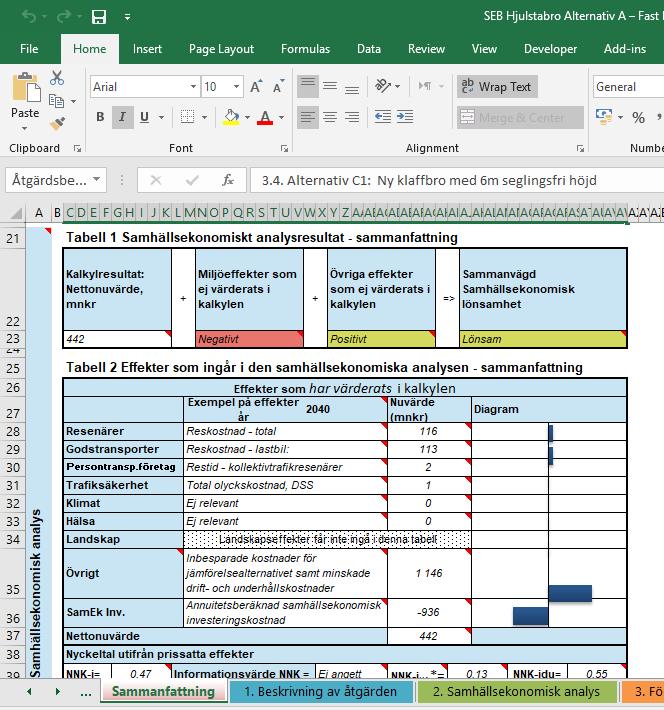The height and width of the screenshot is (710, 664).
Task: Open the Copy options arrow
Action: tap(73, 101)
